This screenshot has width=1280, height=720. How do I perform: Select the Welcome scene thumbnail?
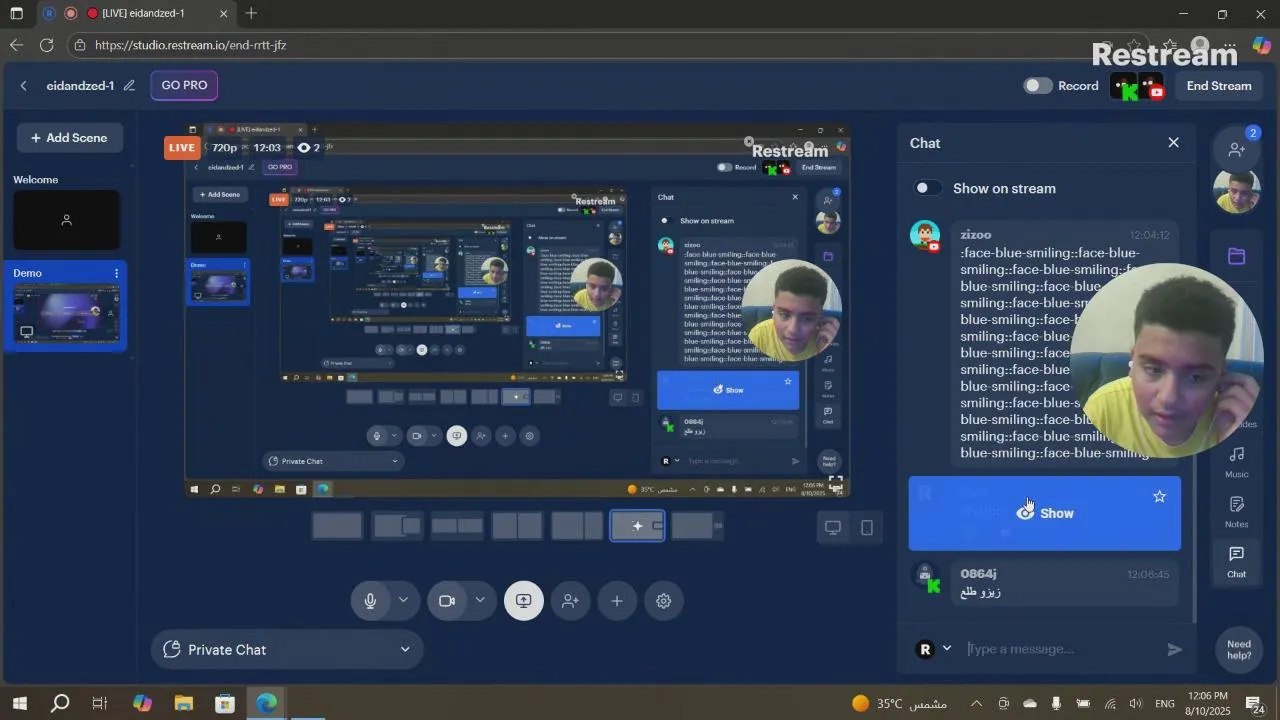click(x=66, y=220)
